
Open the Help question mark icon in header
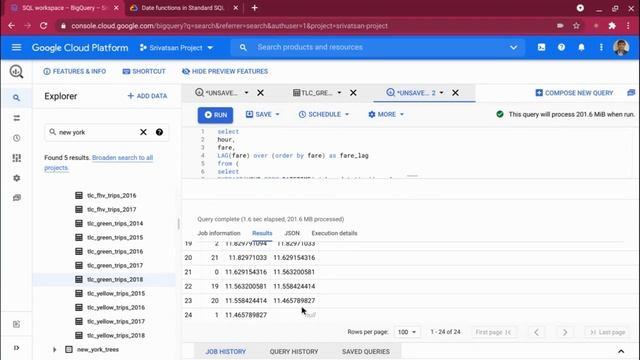(561, 47)
